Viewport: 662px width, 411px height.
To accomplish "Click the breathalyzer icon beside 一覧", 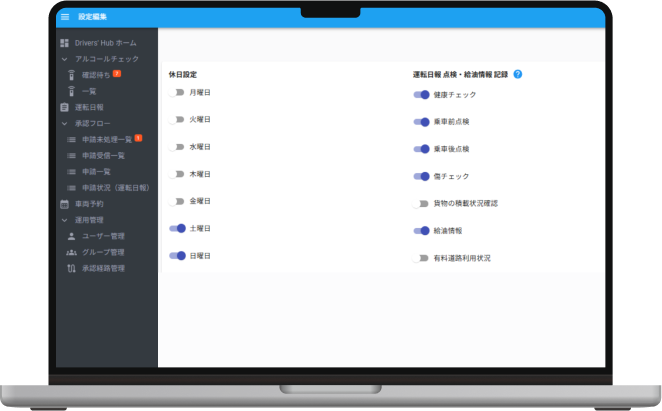I will (x=71, y=91).
